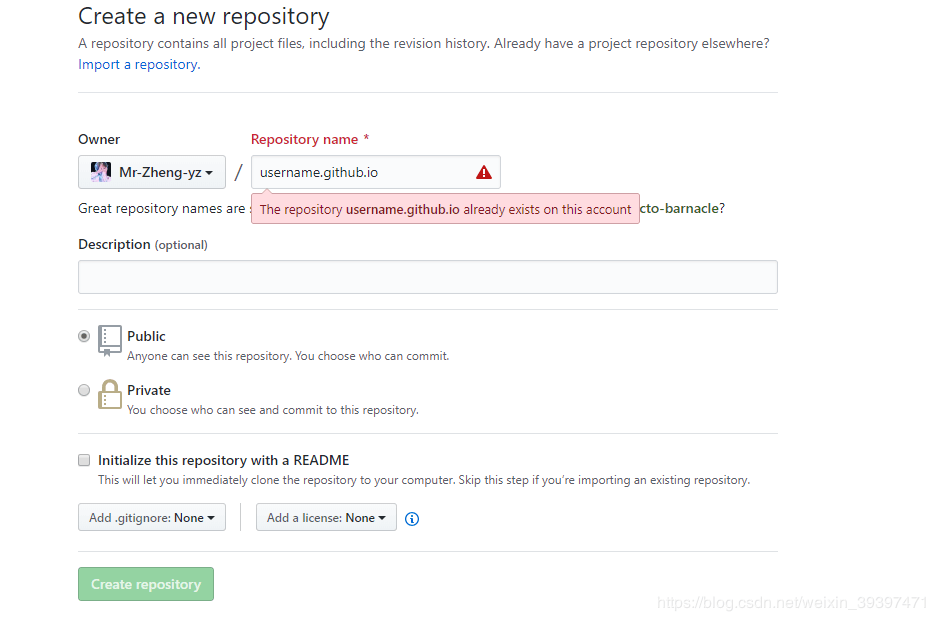Click the blue license info icon
The height and width of the screenshot is (621, 935).
(x=411, y=519)
